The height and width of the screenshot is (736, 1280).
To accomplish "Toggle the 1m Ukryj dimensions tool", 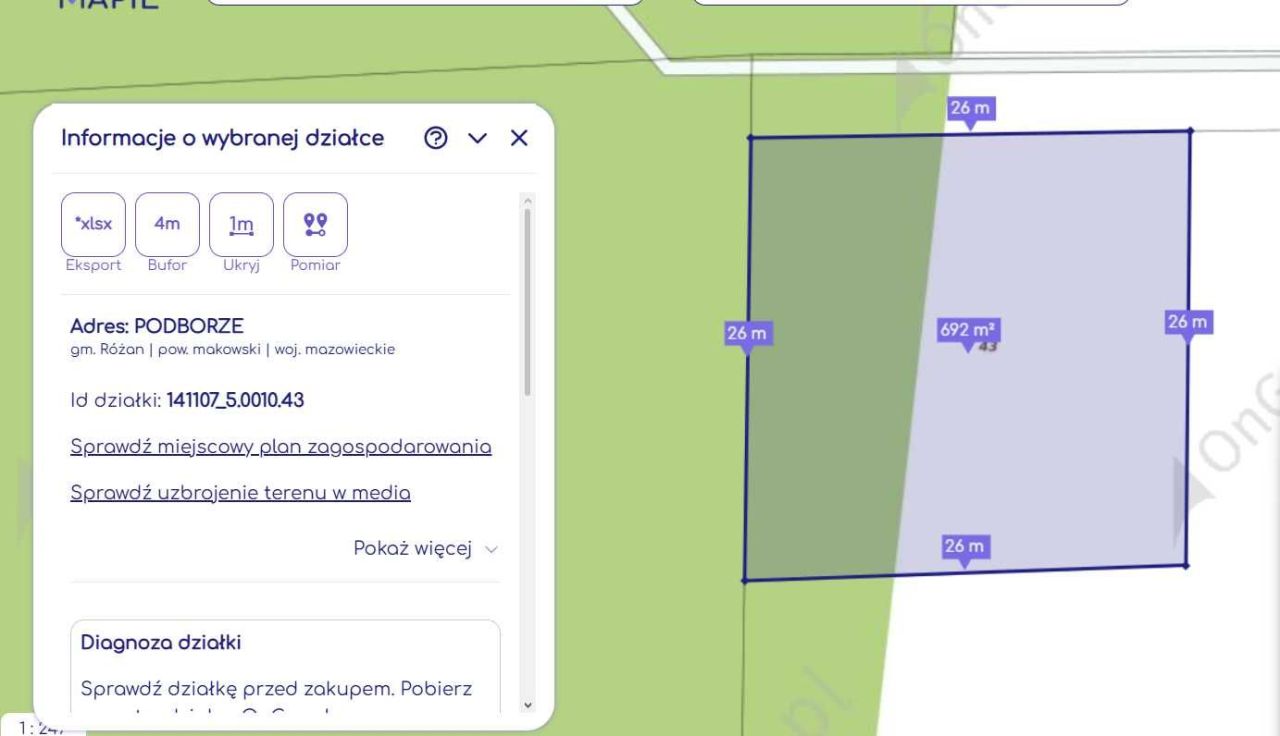I will pos(241,224).
